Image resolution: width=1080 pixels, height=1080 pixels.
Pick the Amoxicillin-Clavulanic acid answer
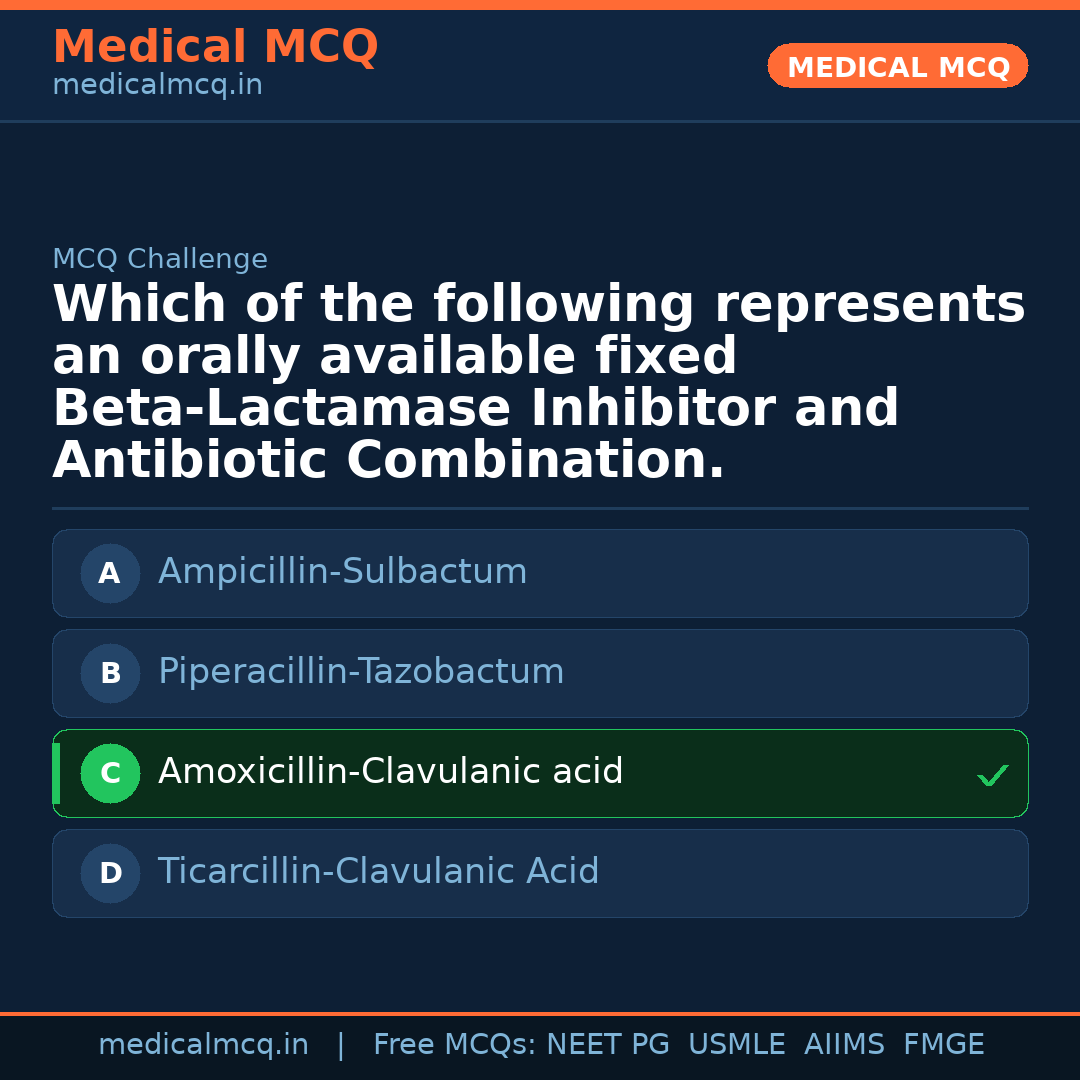click(x=390, y=772)
